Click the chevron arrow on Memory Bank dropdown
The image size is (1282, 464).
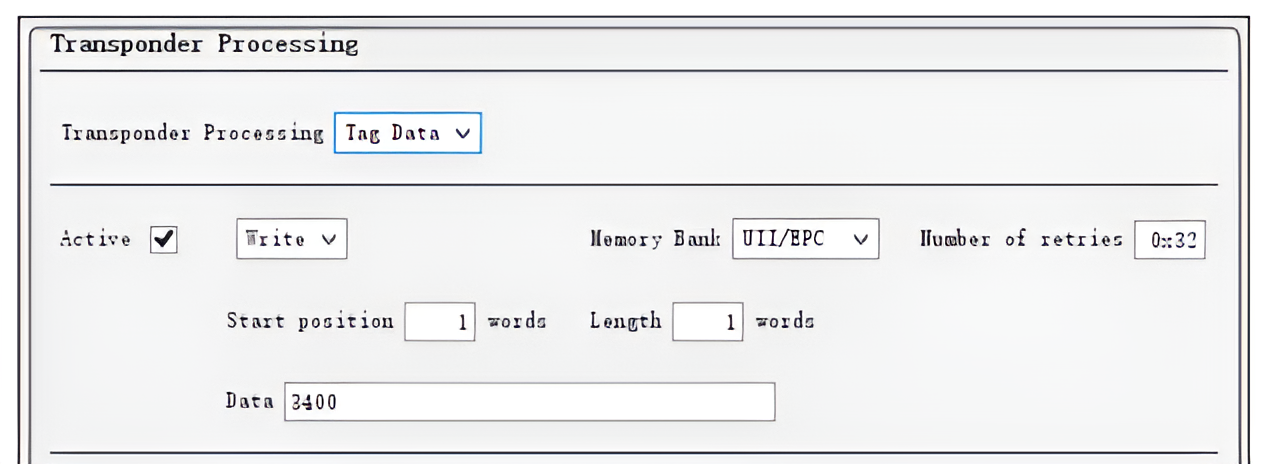coord(860,240)
